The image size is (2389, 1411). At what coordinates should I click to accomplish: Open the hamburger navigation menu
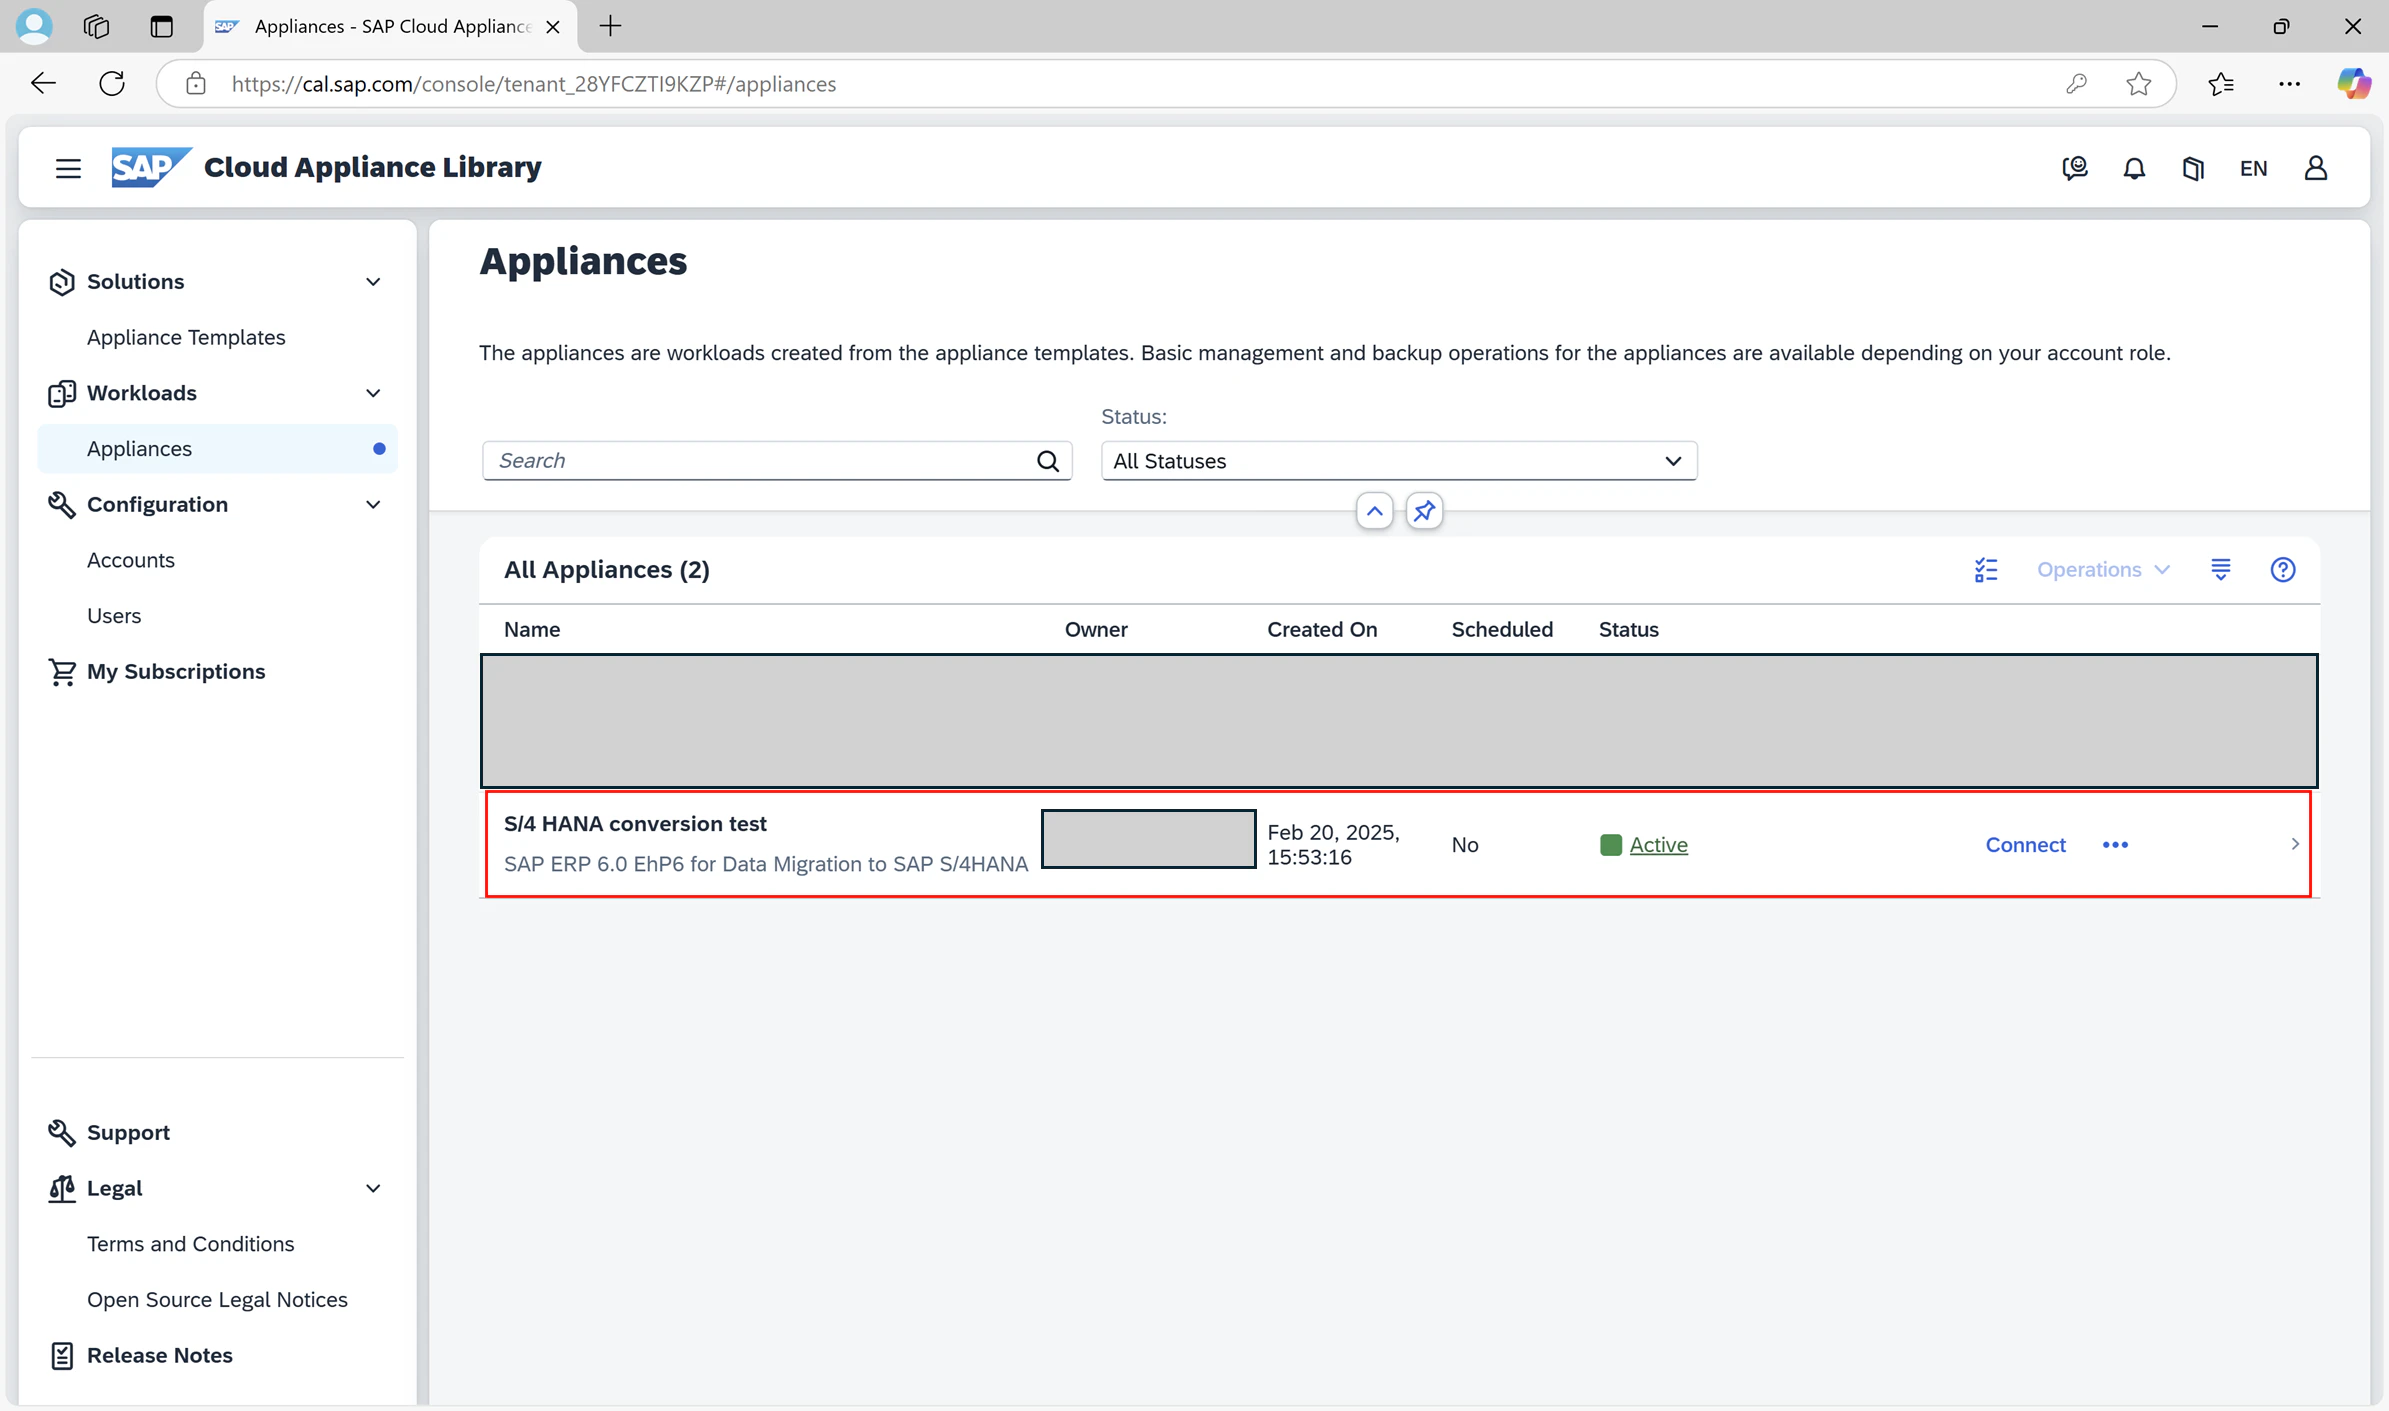tap(68, 168)
